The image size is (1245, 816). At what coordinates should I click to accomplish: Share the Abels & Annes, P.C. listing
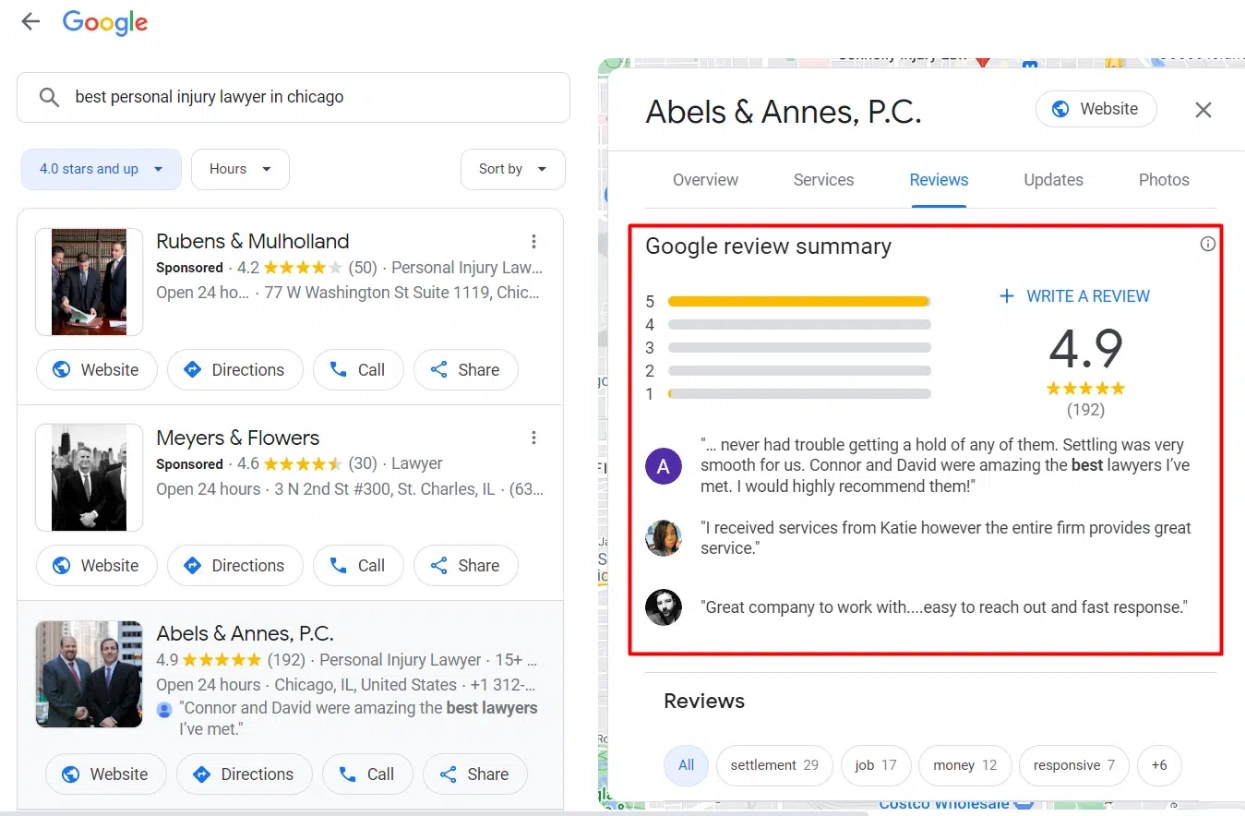point(475,774)
